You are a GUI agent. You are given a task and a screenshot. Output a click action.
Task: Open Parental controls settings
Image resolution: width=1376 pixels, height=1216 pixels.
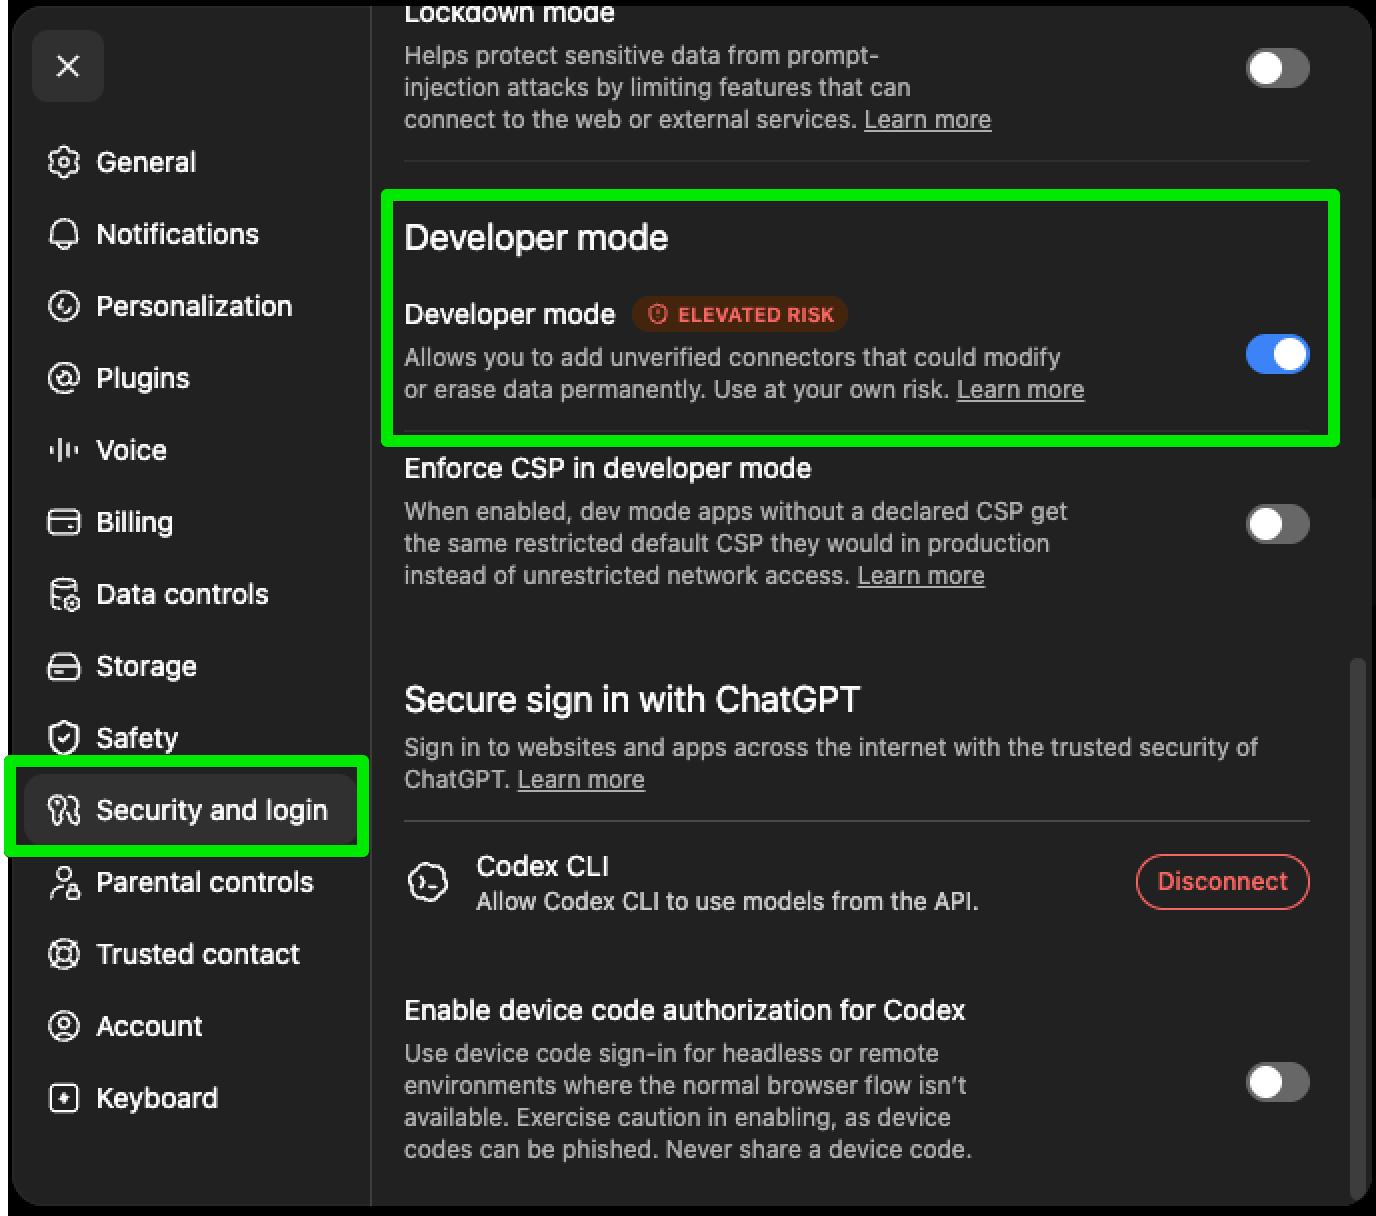tap(190, 882)
